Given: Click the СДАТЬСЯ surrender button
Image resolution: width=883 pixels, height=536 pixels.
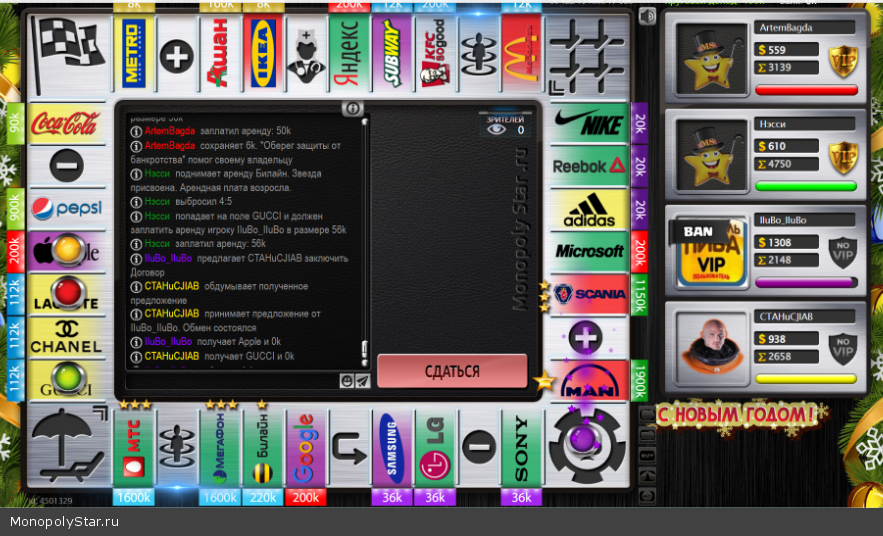Looking at the screenshot, I should tap(452, 371).
